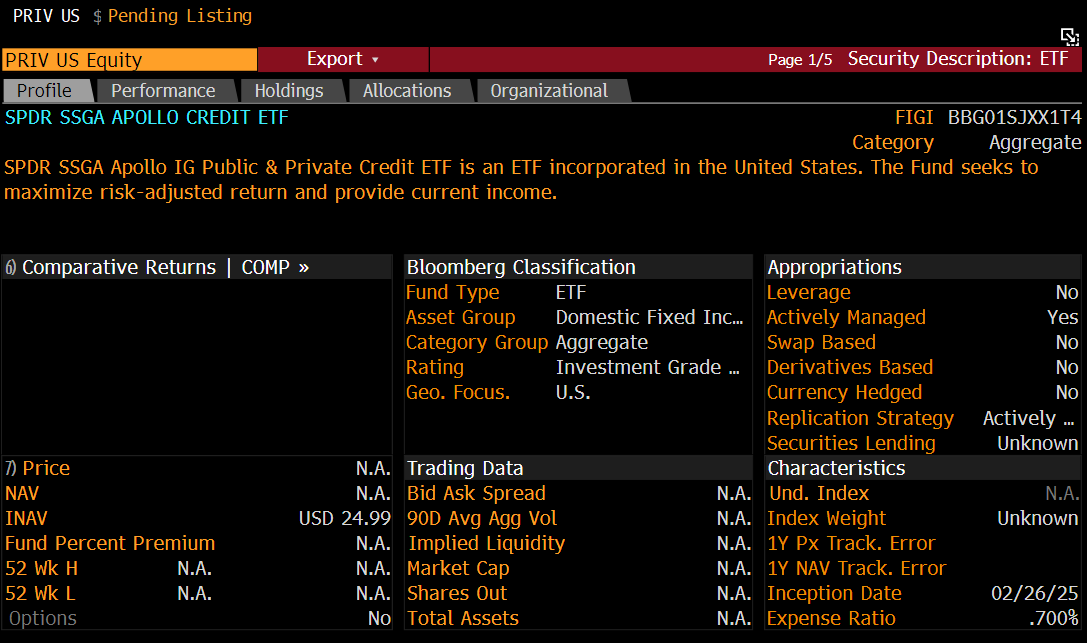Click the Total Assets label
The image size is (1087, 643).
point(463,618)
